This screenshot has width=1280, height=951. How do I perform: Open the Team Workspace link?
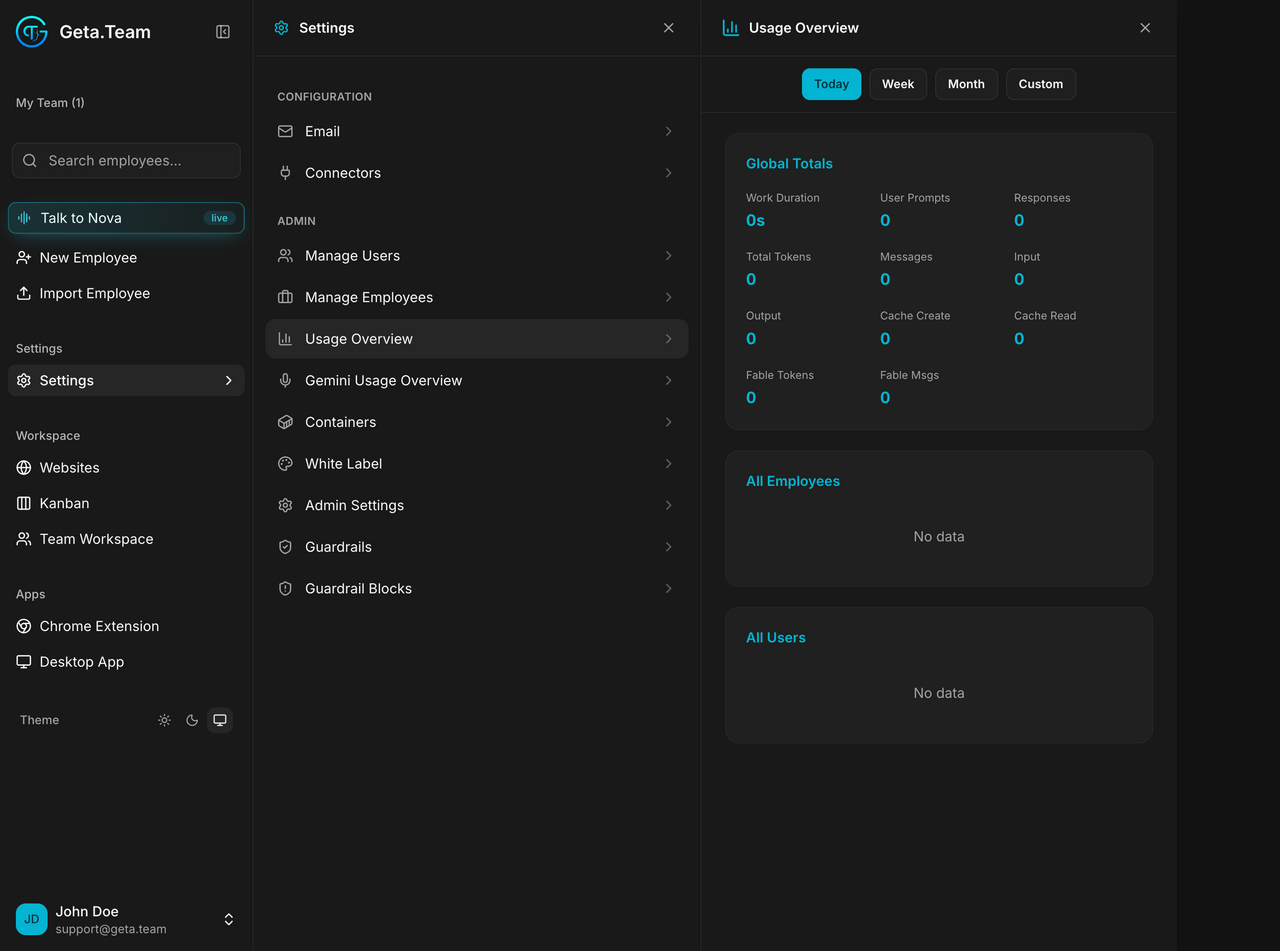pos(126,539)
